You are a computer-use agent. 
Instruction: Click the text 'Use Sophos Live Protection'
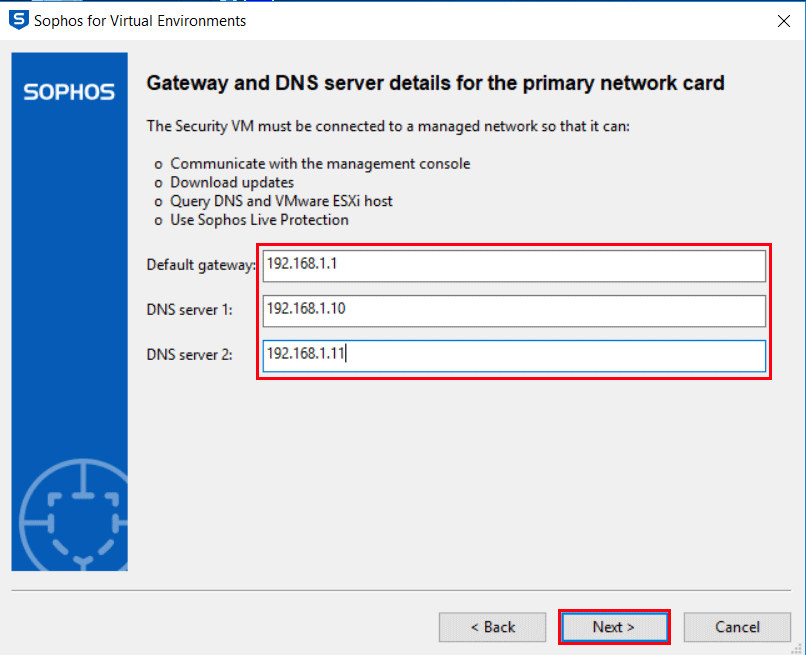259,220
